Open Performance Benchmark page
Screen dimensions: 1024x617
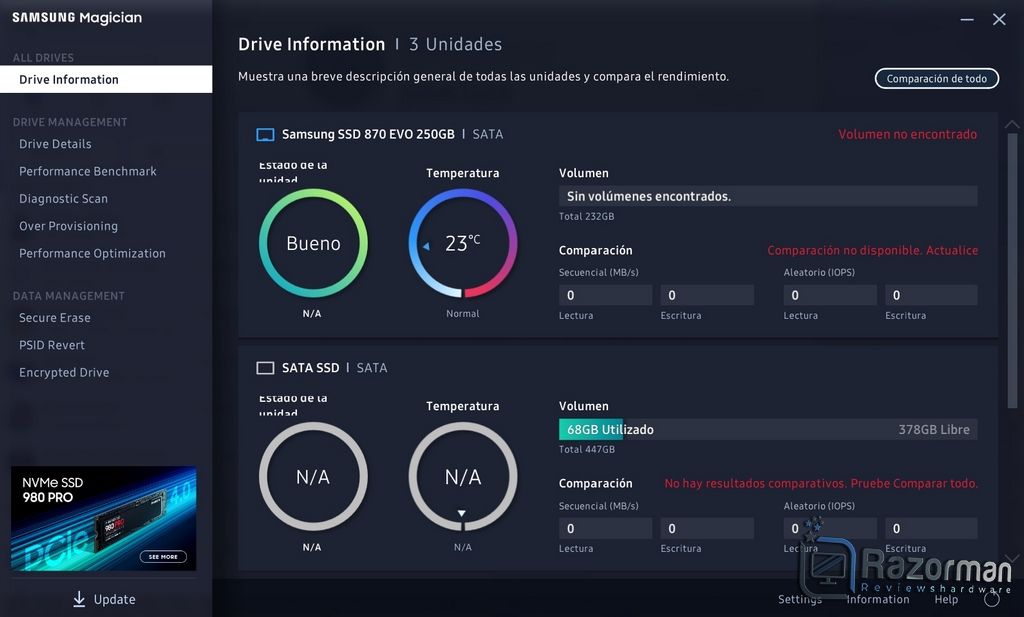click(88, 171)
